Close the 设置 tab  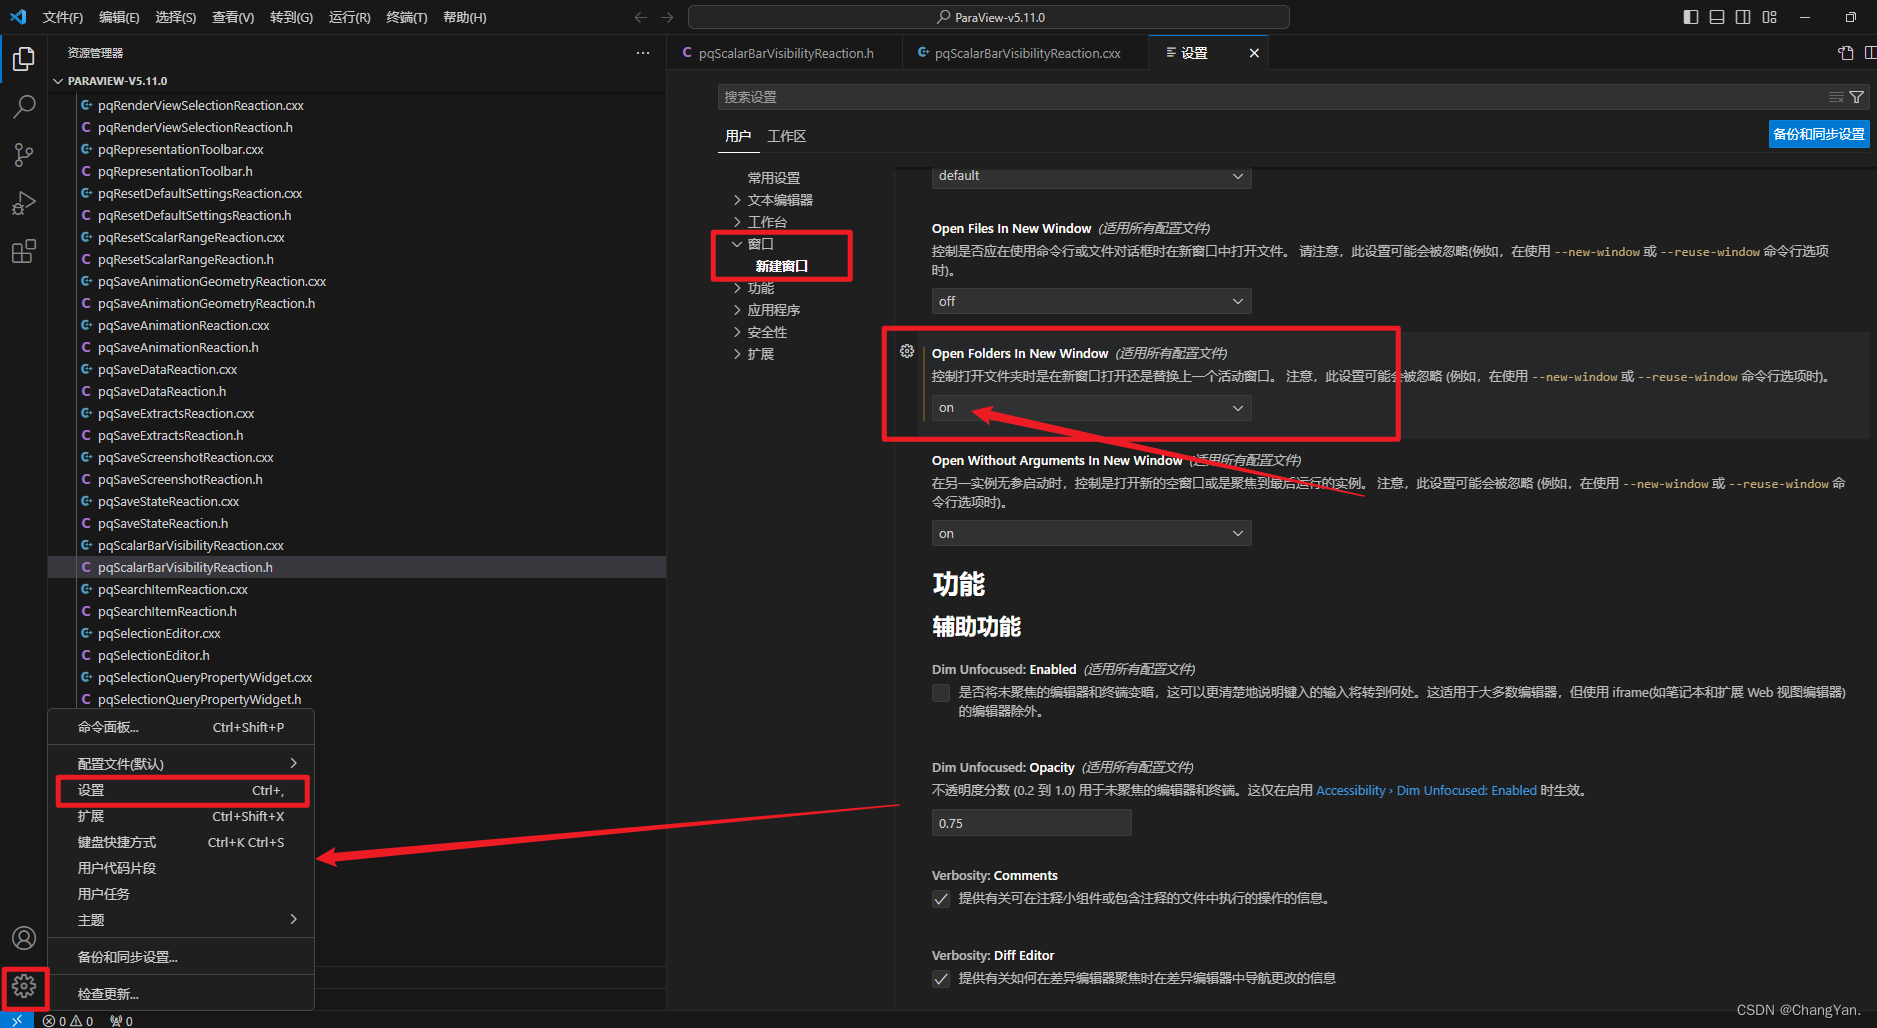pyautogui.click(x=1254, y=53)
